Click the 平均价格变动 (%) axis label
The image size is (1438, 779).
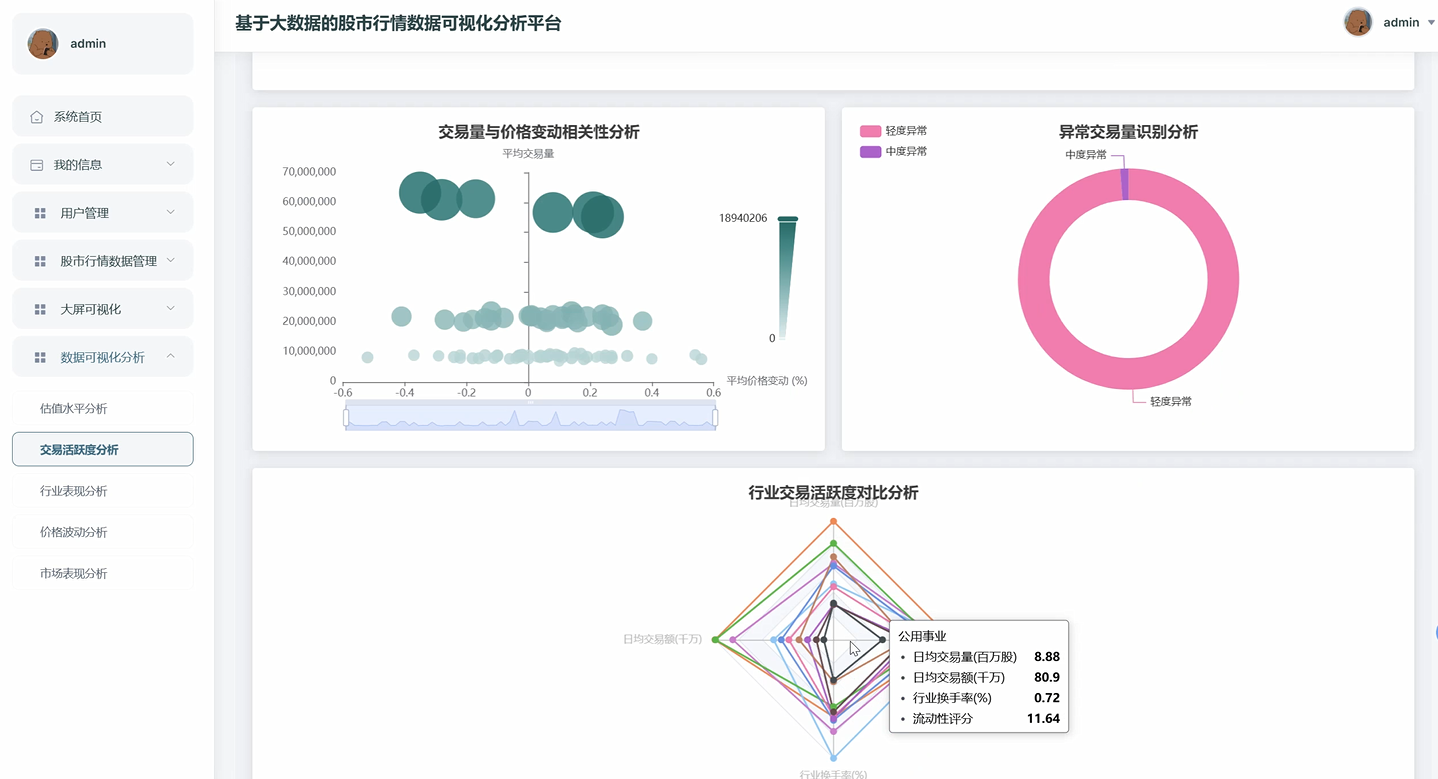click(767, 381)
